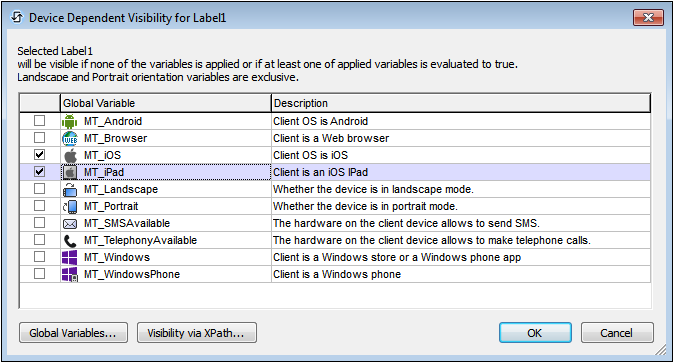
Task: Click the portrait phone icon
Action: [x=70, y=206]
